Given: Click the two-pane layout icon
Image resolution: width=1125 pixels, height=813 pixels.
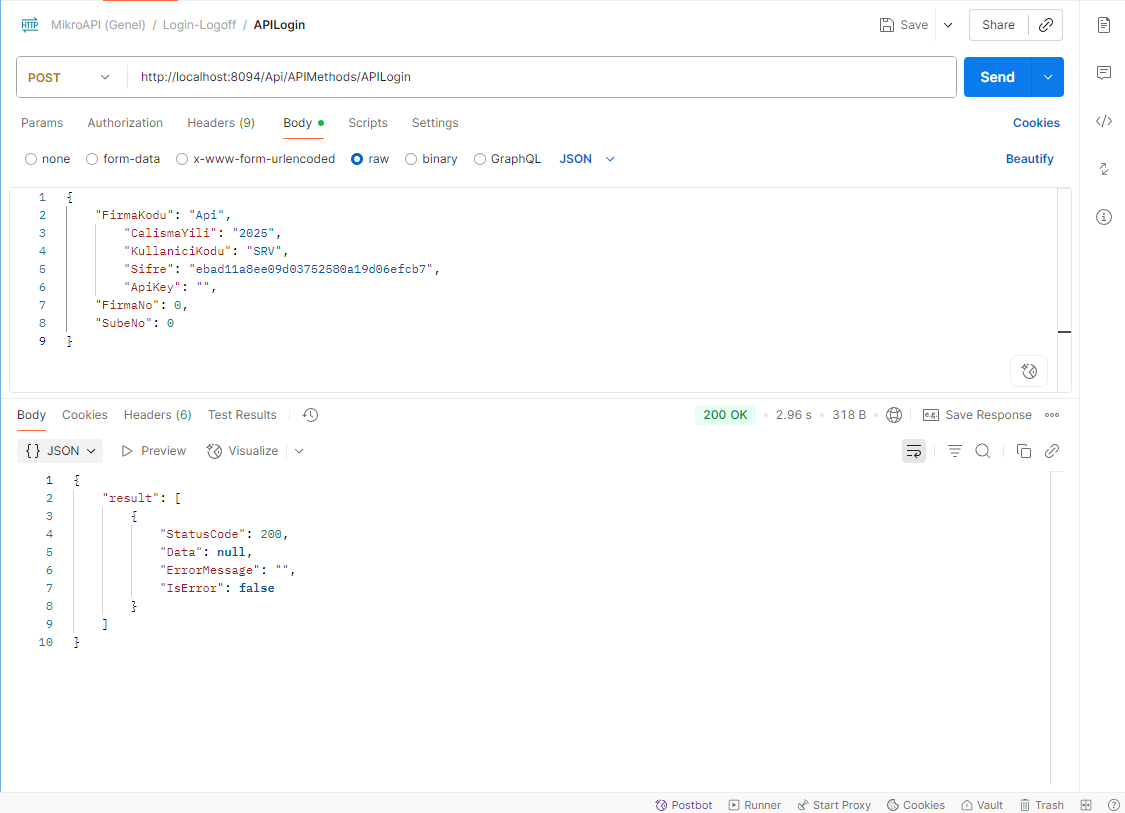Looking at the screenshot, I should (x=1086, y=805).
